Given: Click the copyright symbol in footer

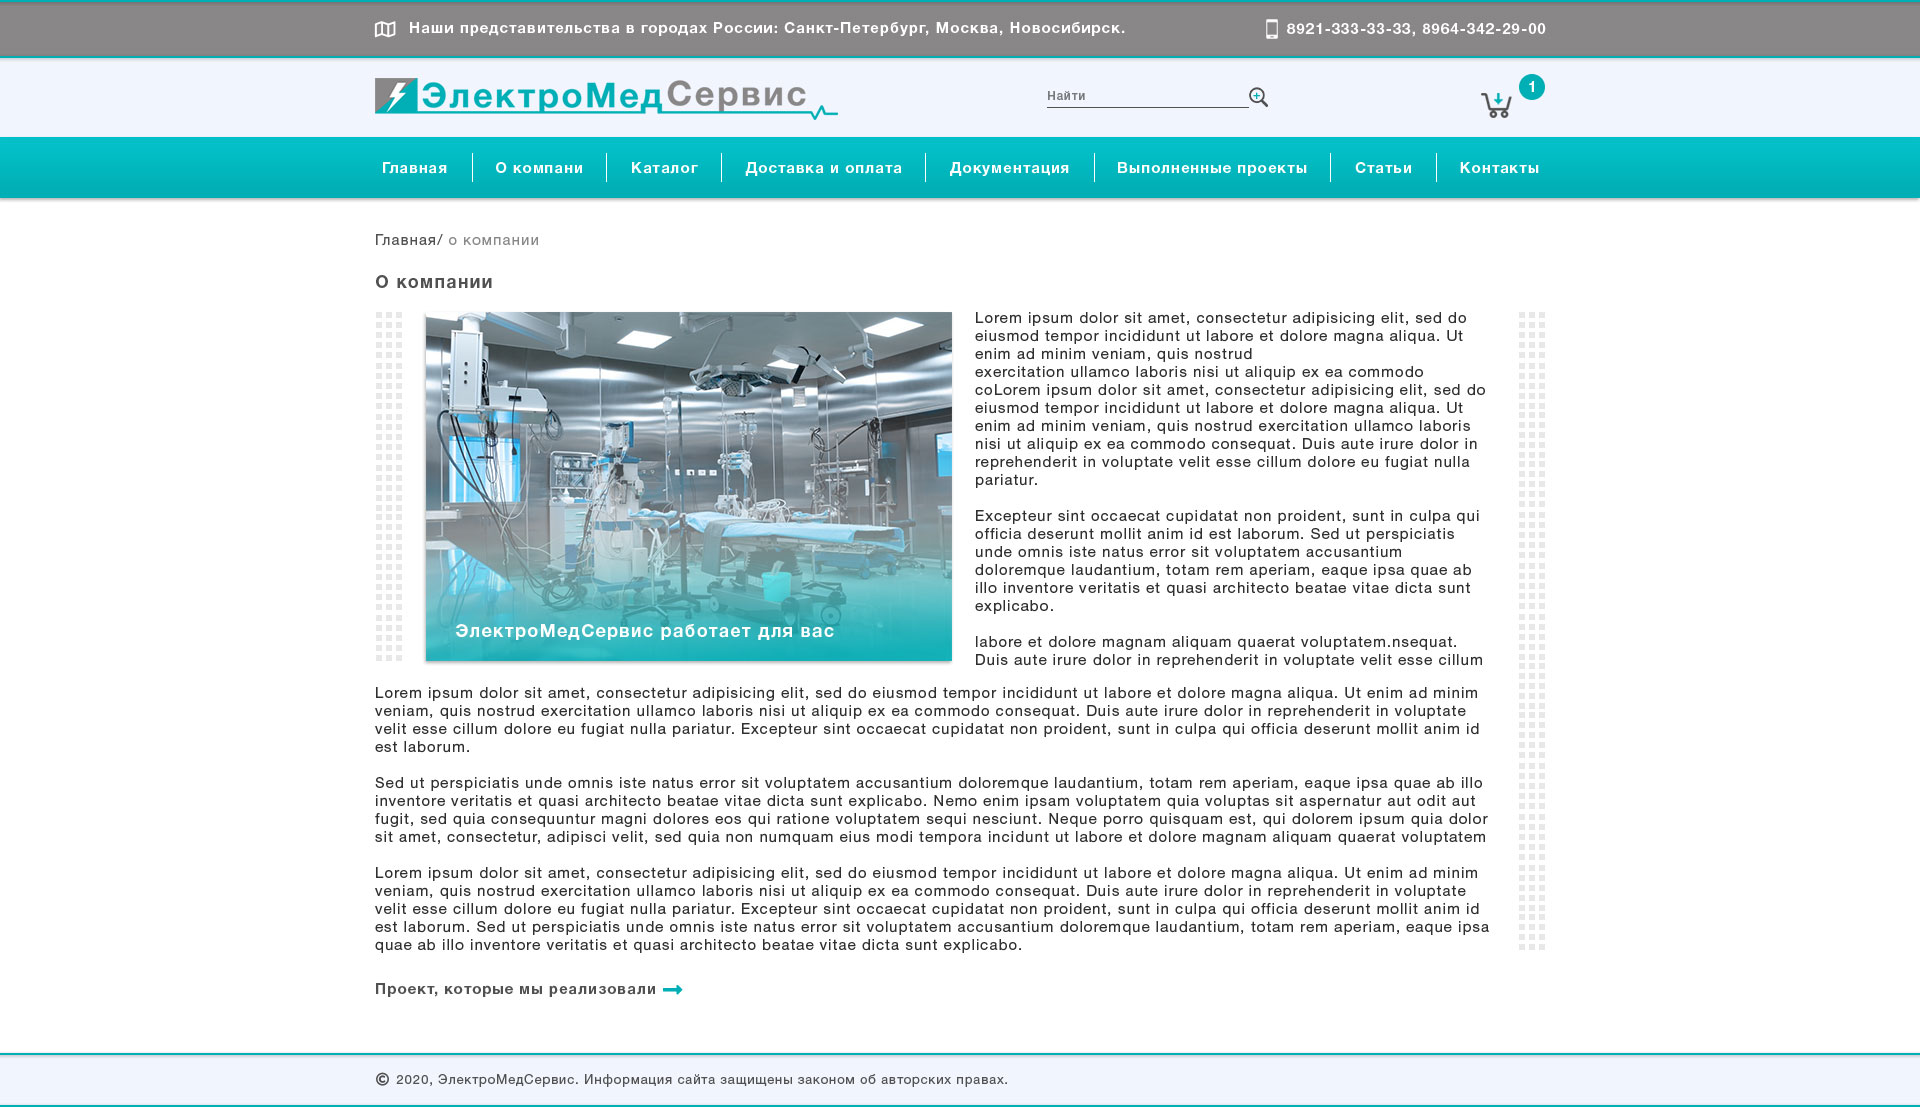Looking at the screenshot, I should [x=382, y=1079].
